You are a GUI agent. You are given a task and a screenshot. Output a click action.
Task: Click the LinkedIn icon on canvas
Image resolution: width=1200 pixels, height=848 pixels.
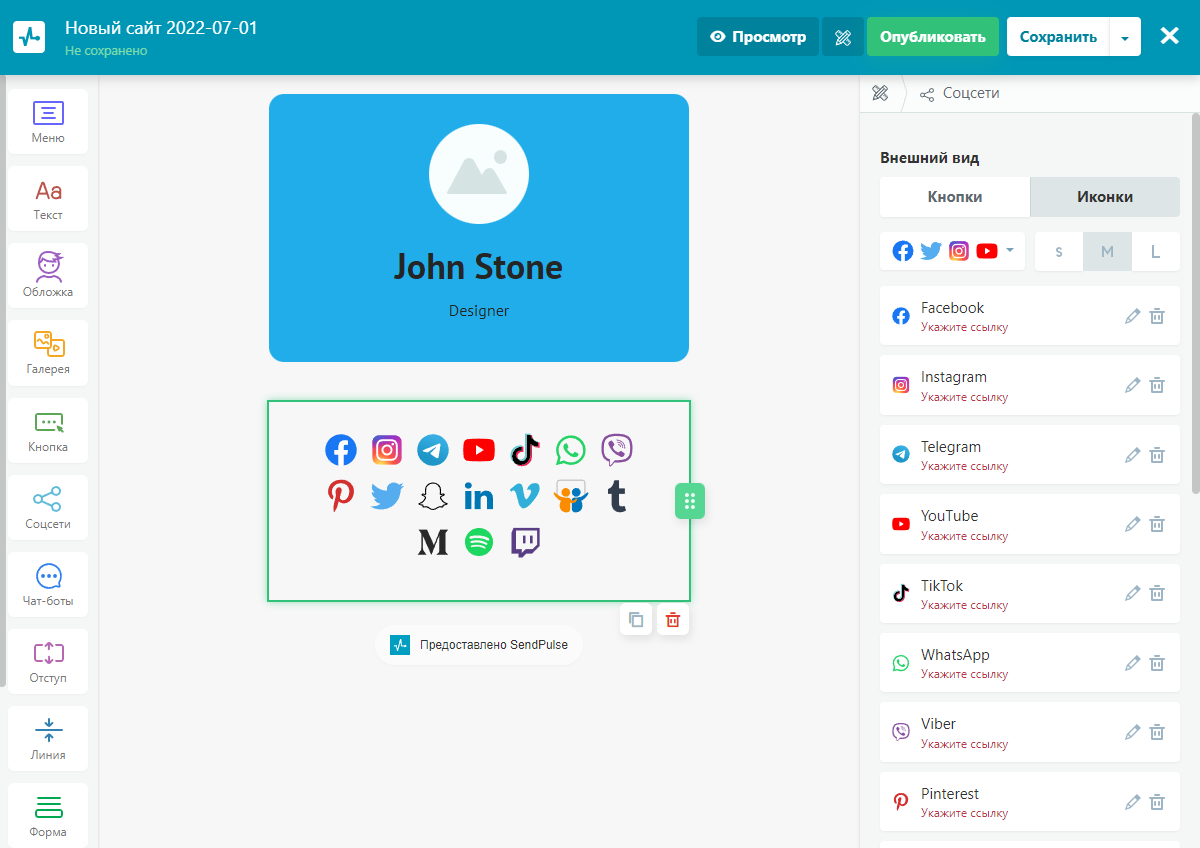(x=479, y=496)
